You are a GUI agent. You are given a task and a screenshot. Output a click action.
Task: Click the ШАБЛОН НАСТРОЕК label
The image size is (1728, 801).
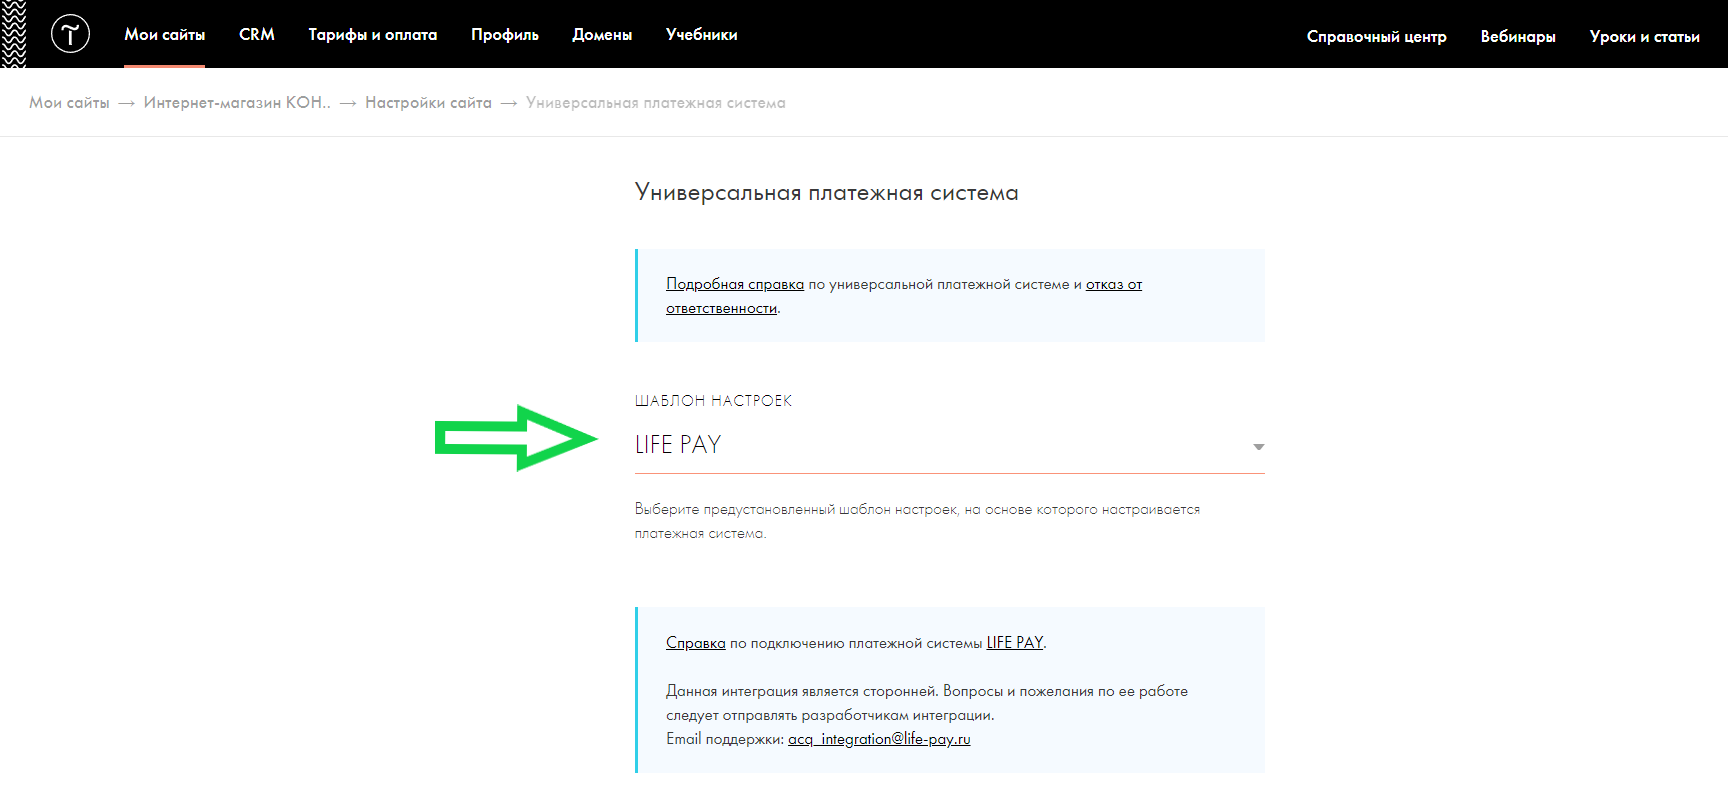click(713, 400)
